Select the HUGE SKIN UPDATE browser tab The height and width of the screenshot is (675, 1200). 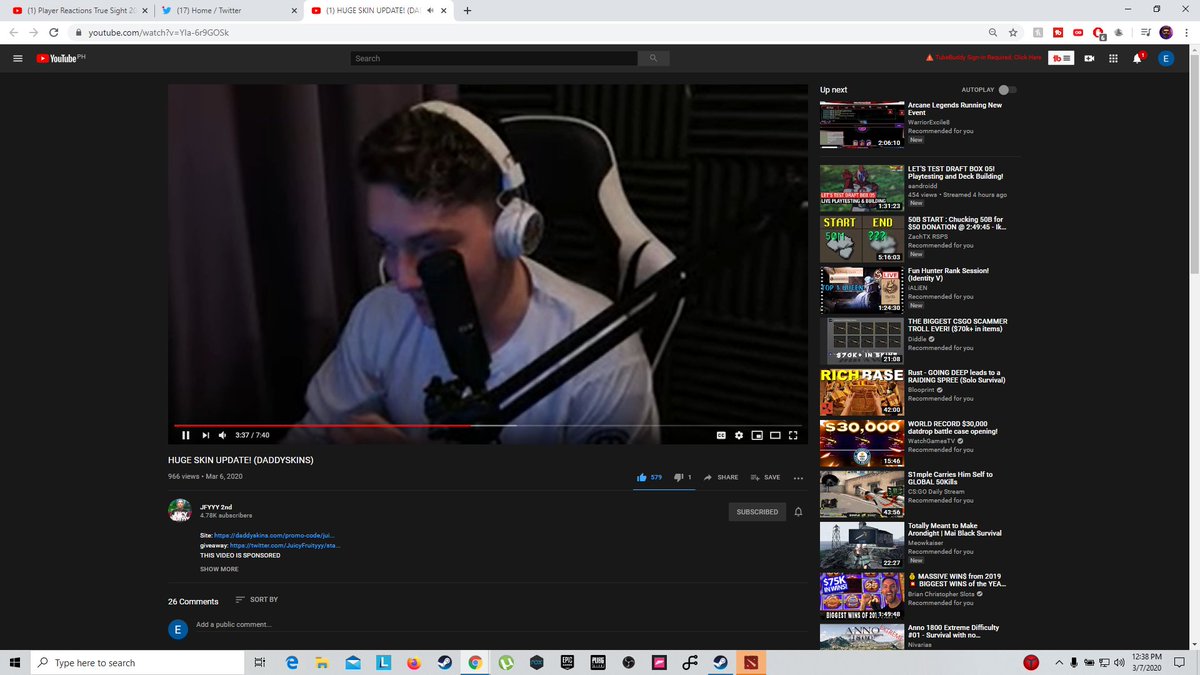coord(380,10)
